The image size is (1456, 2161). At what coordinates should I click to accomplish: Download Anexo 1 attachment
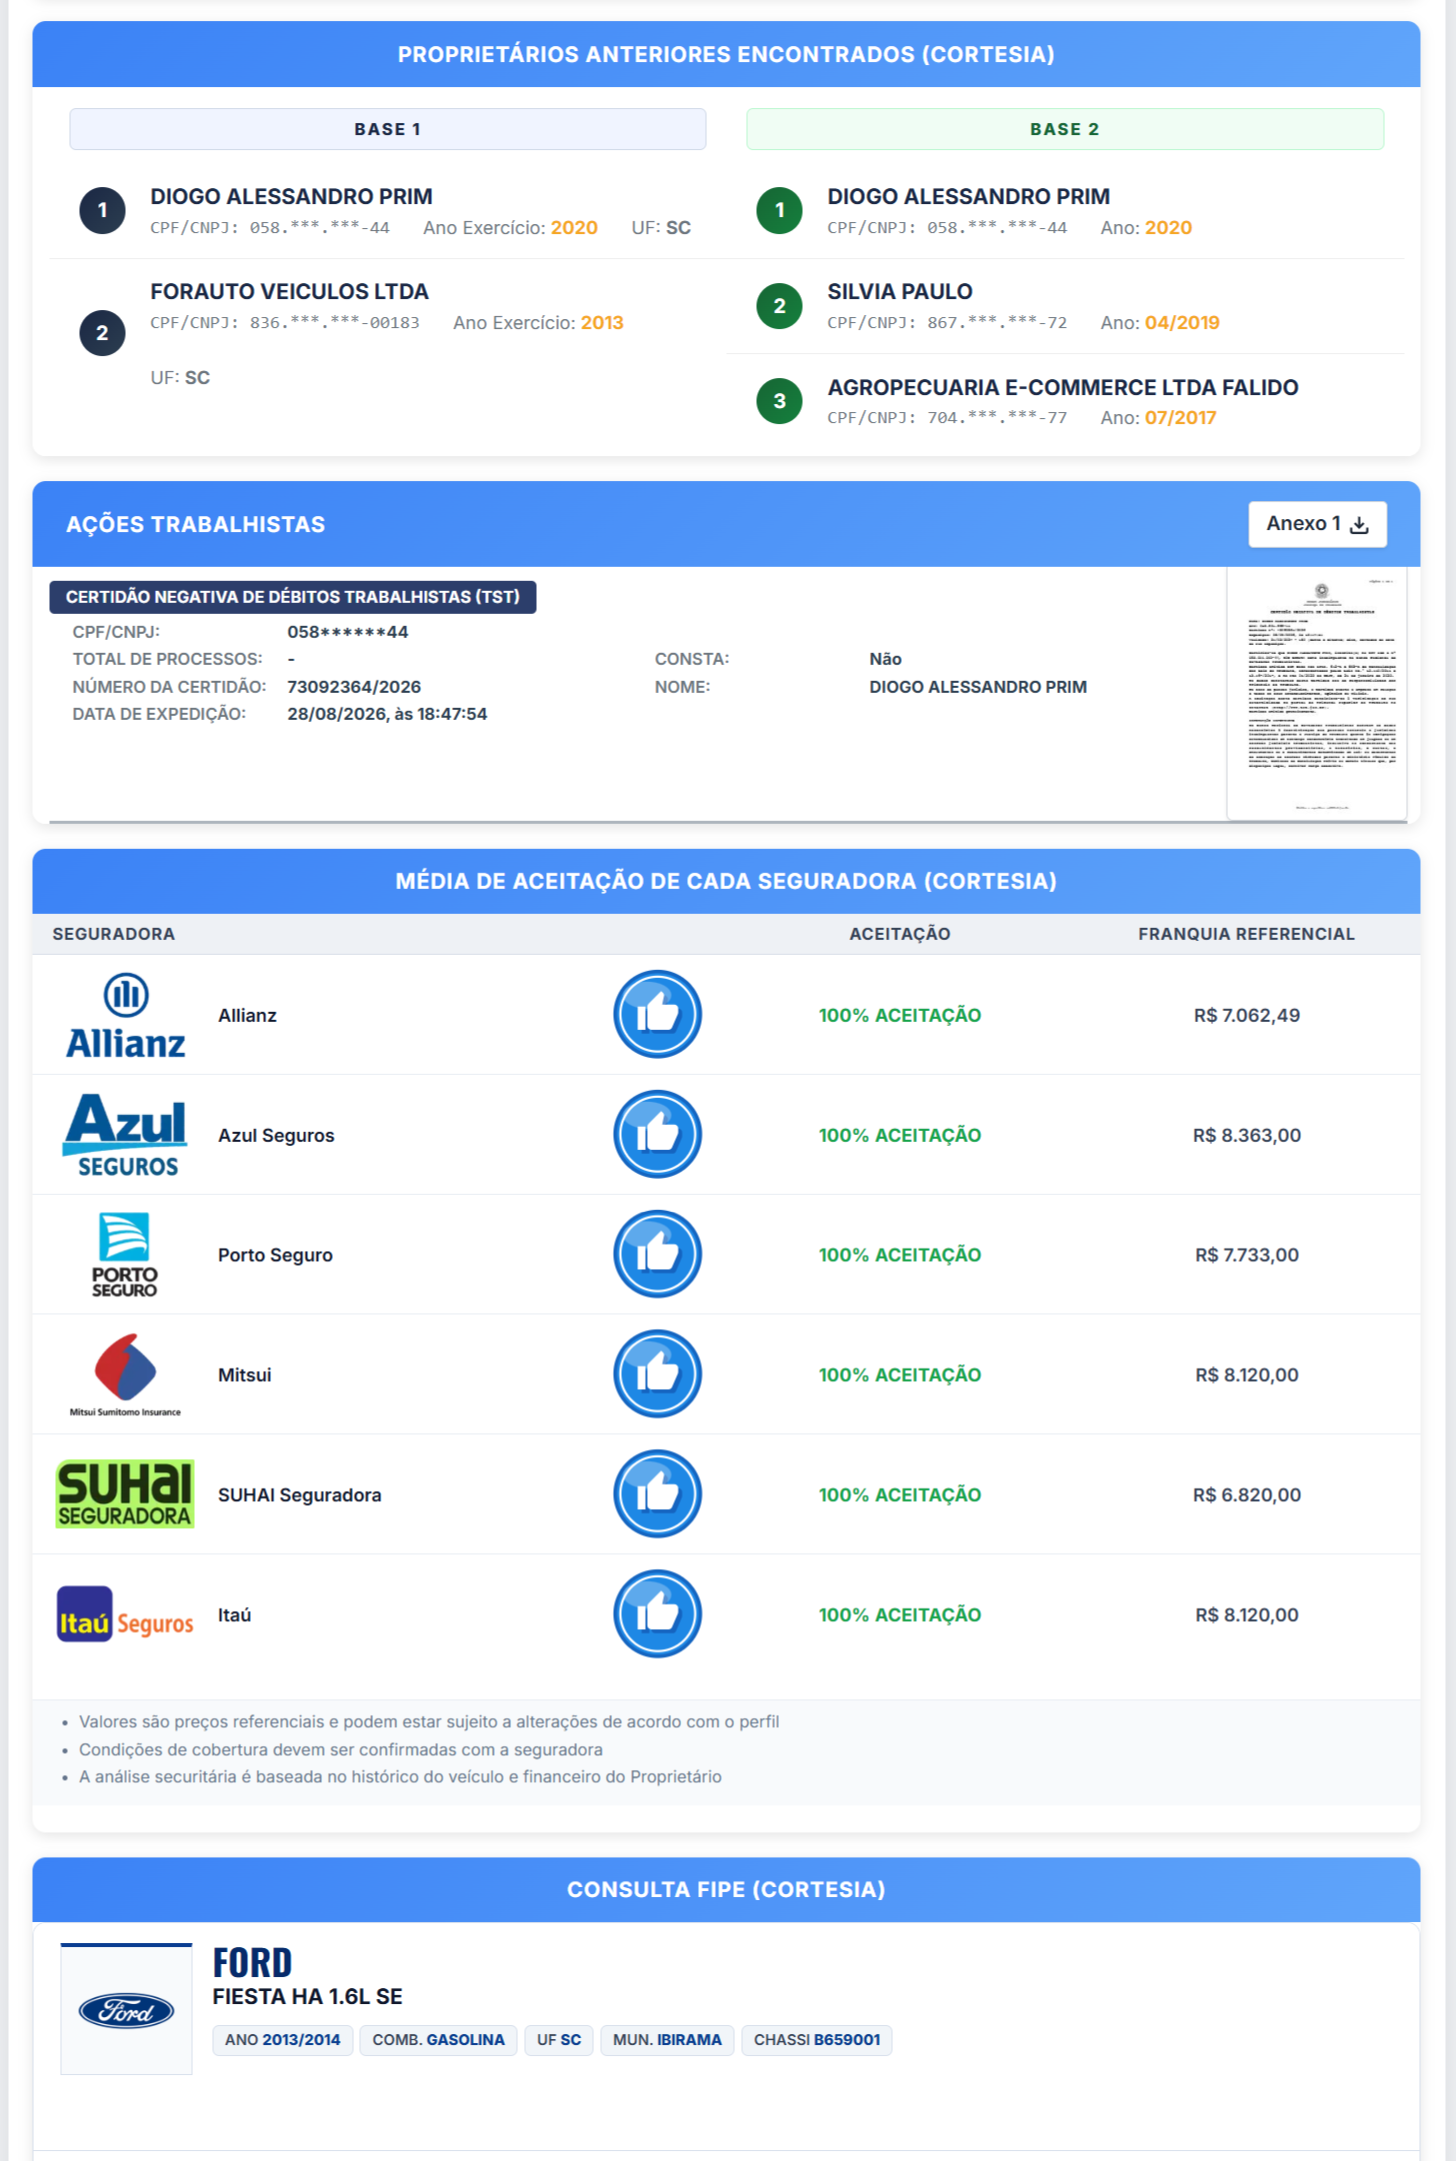click(1317, 524)
